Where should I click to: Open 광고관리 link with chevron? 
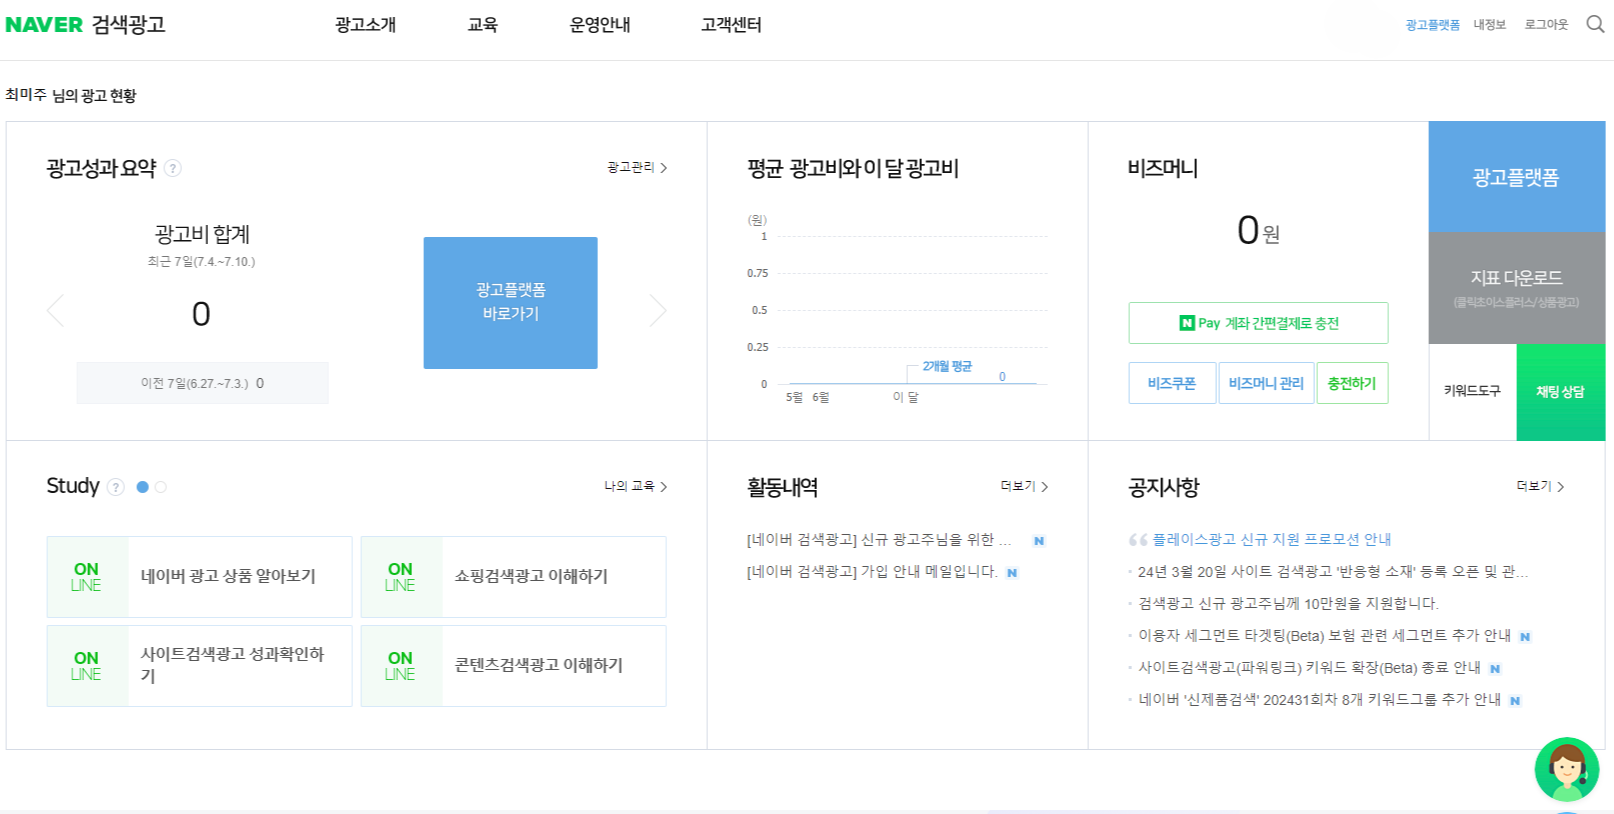[x=637, y=167]
